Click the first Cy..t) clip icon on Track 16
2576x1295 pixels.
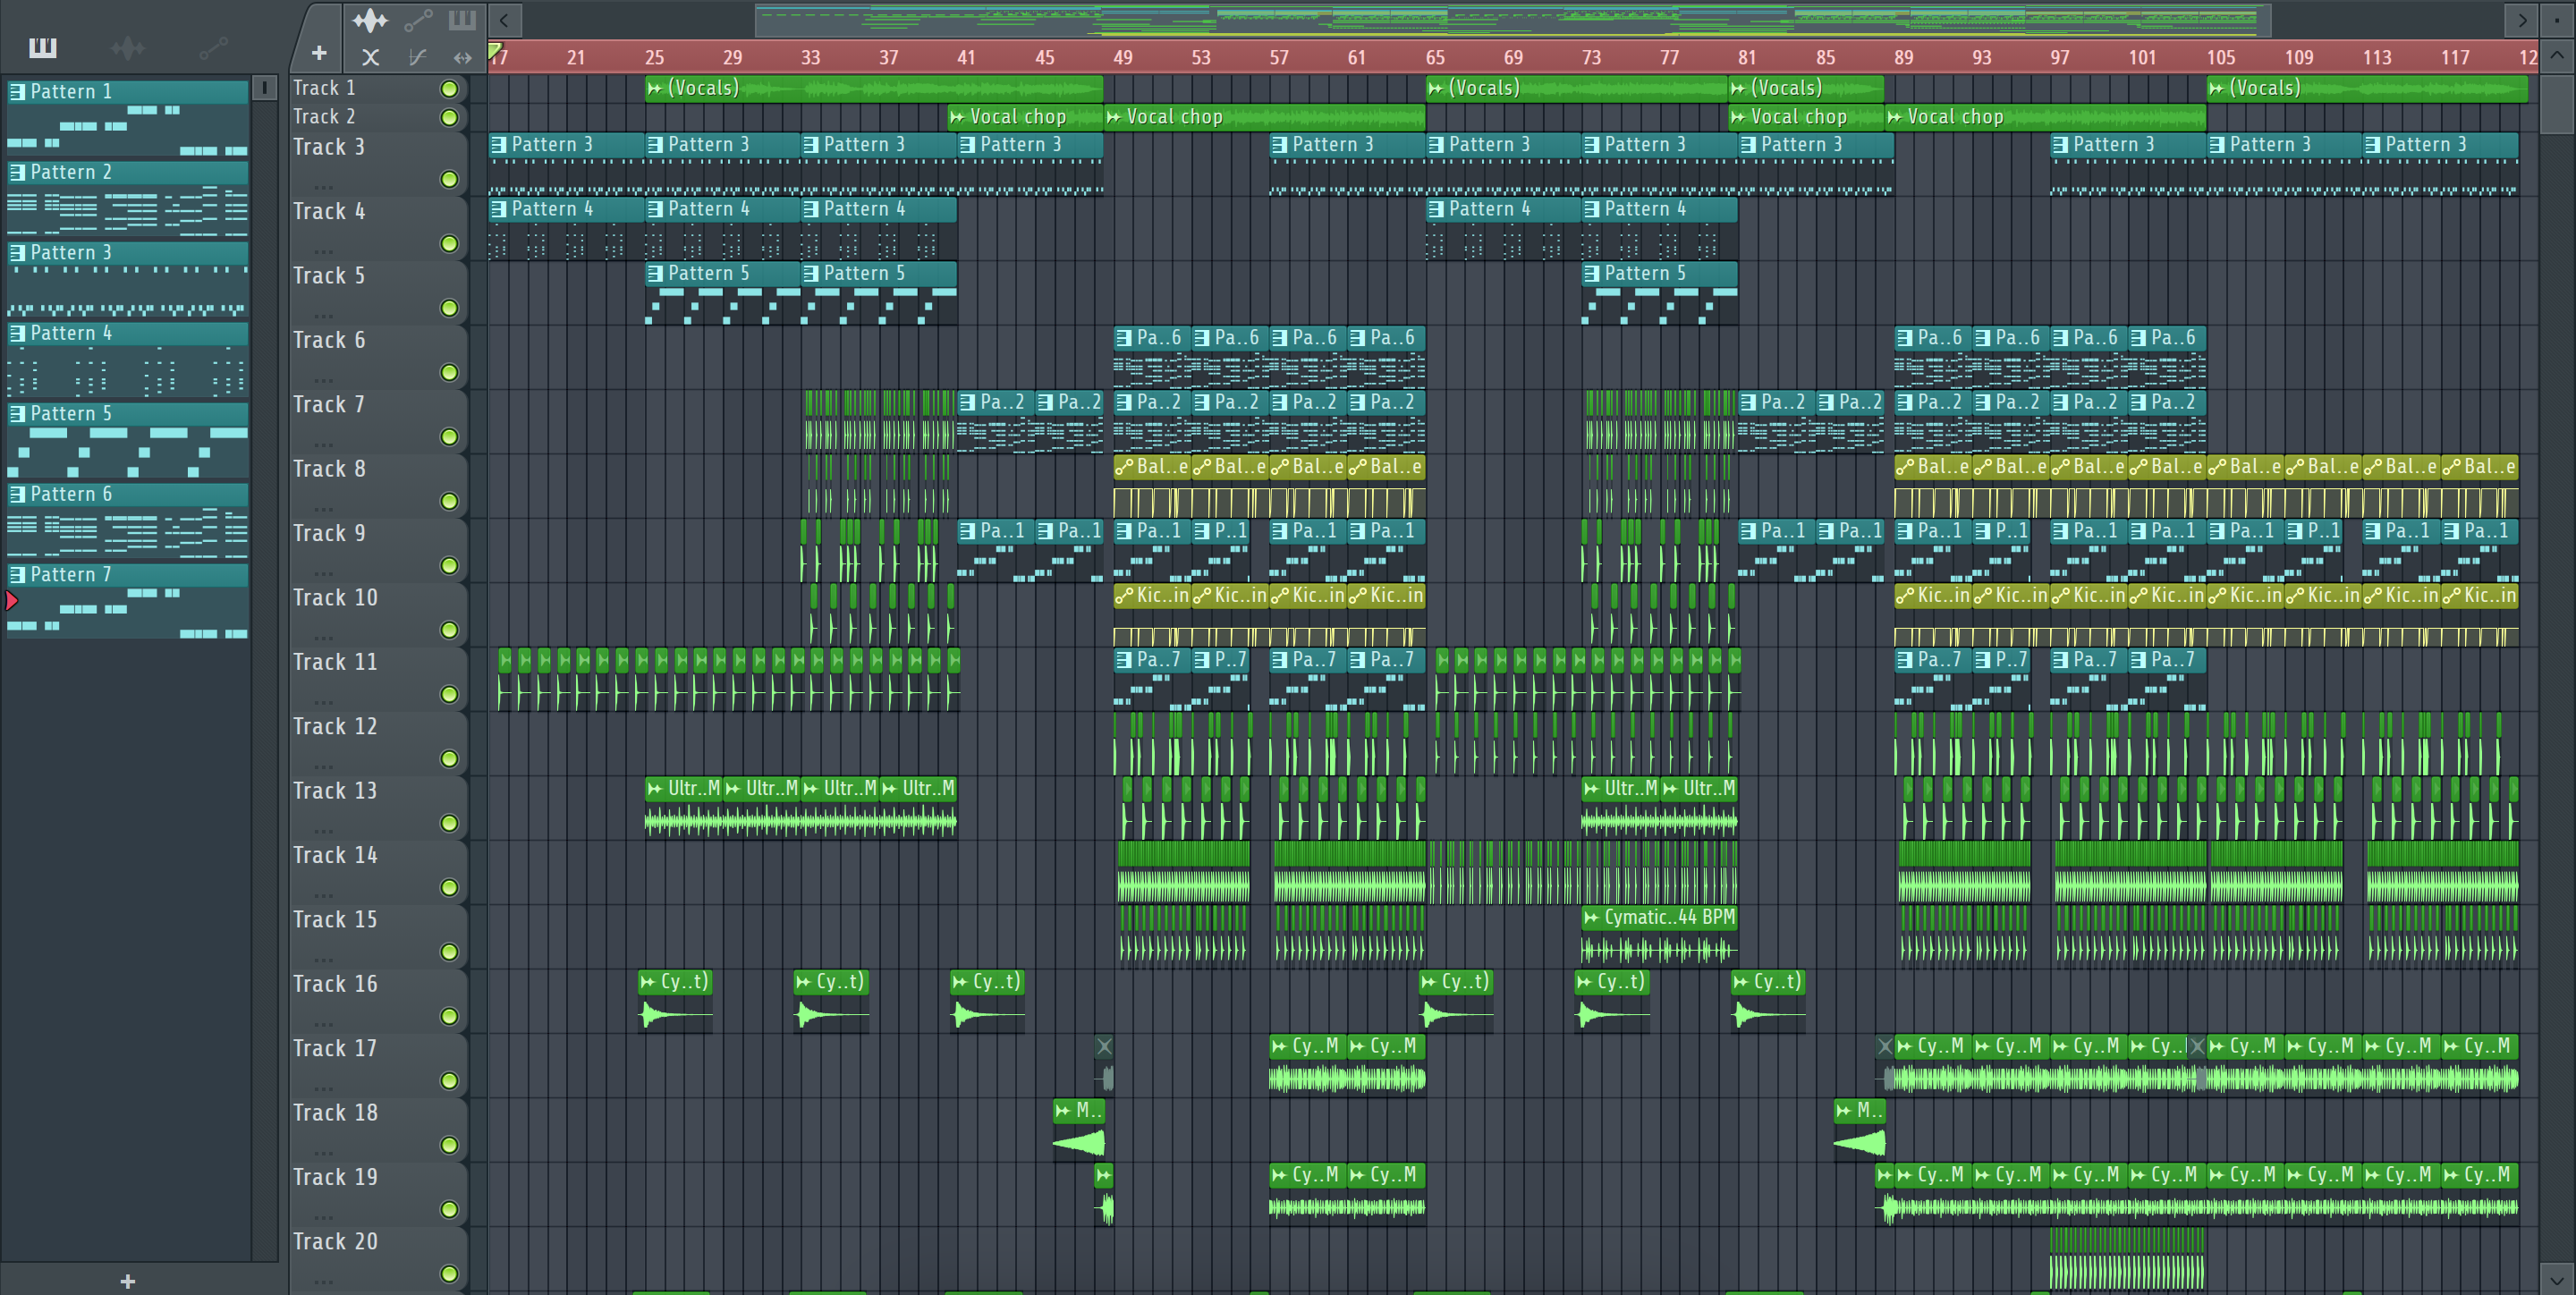(x=648, y=981)
